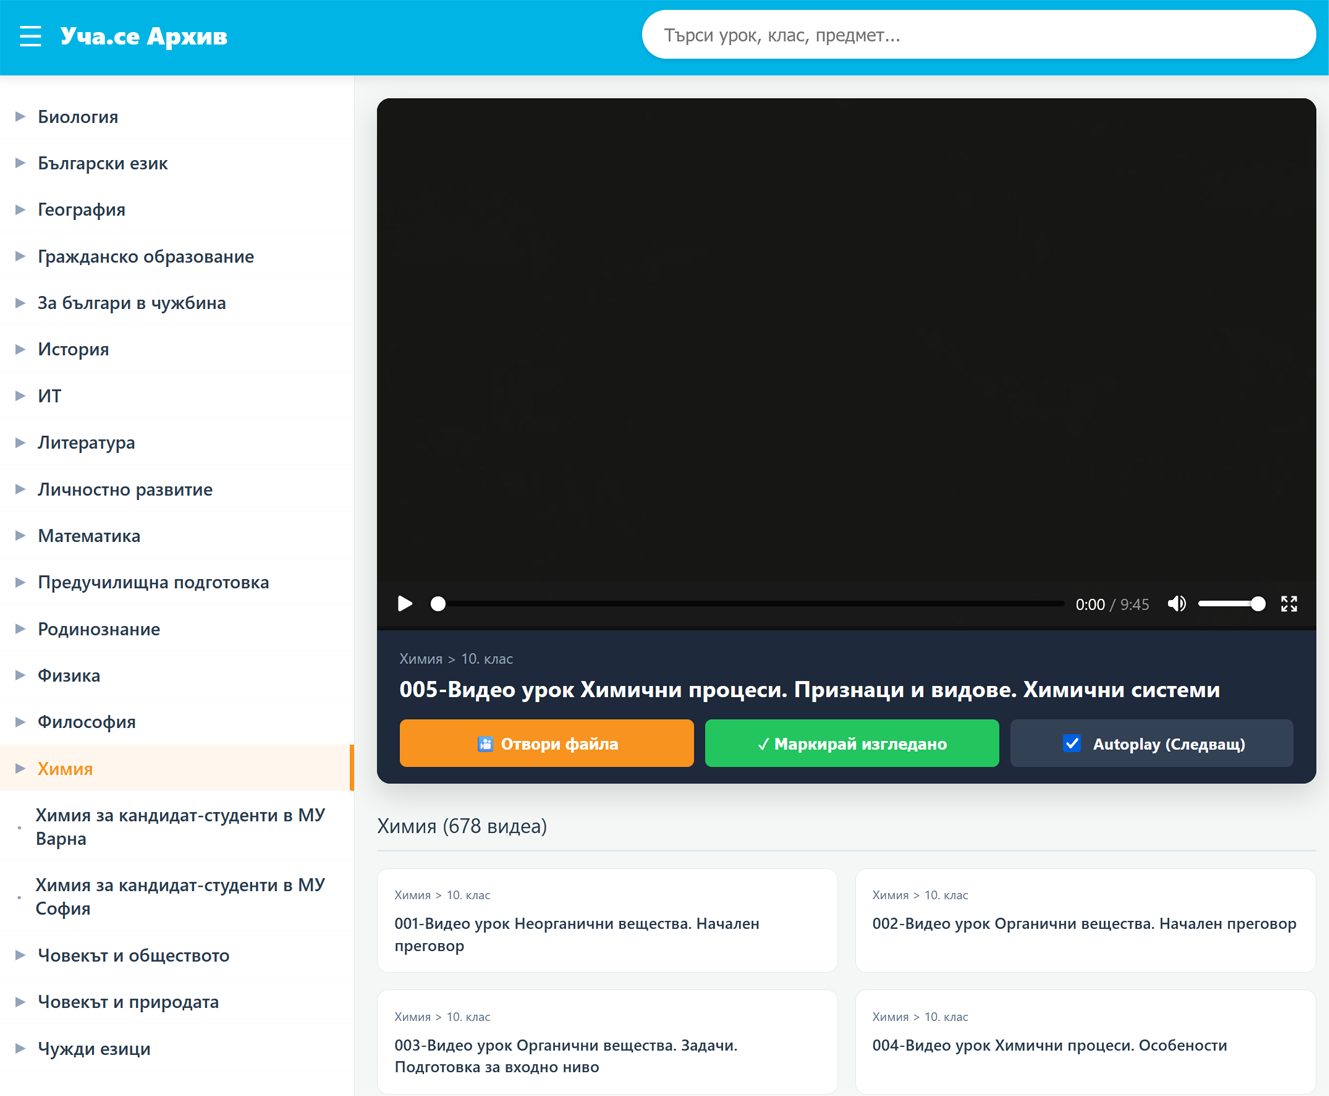Mute the video speaker icon
1329x1096 pixels.
click(x=1177, y=604)
